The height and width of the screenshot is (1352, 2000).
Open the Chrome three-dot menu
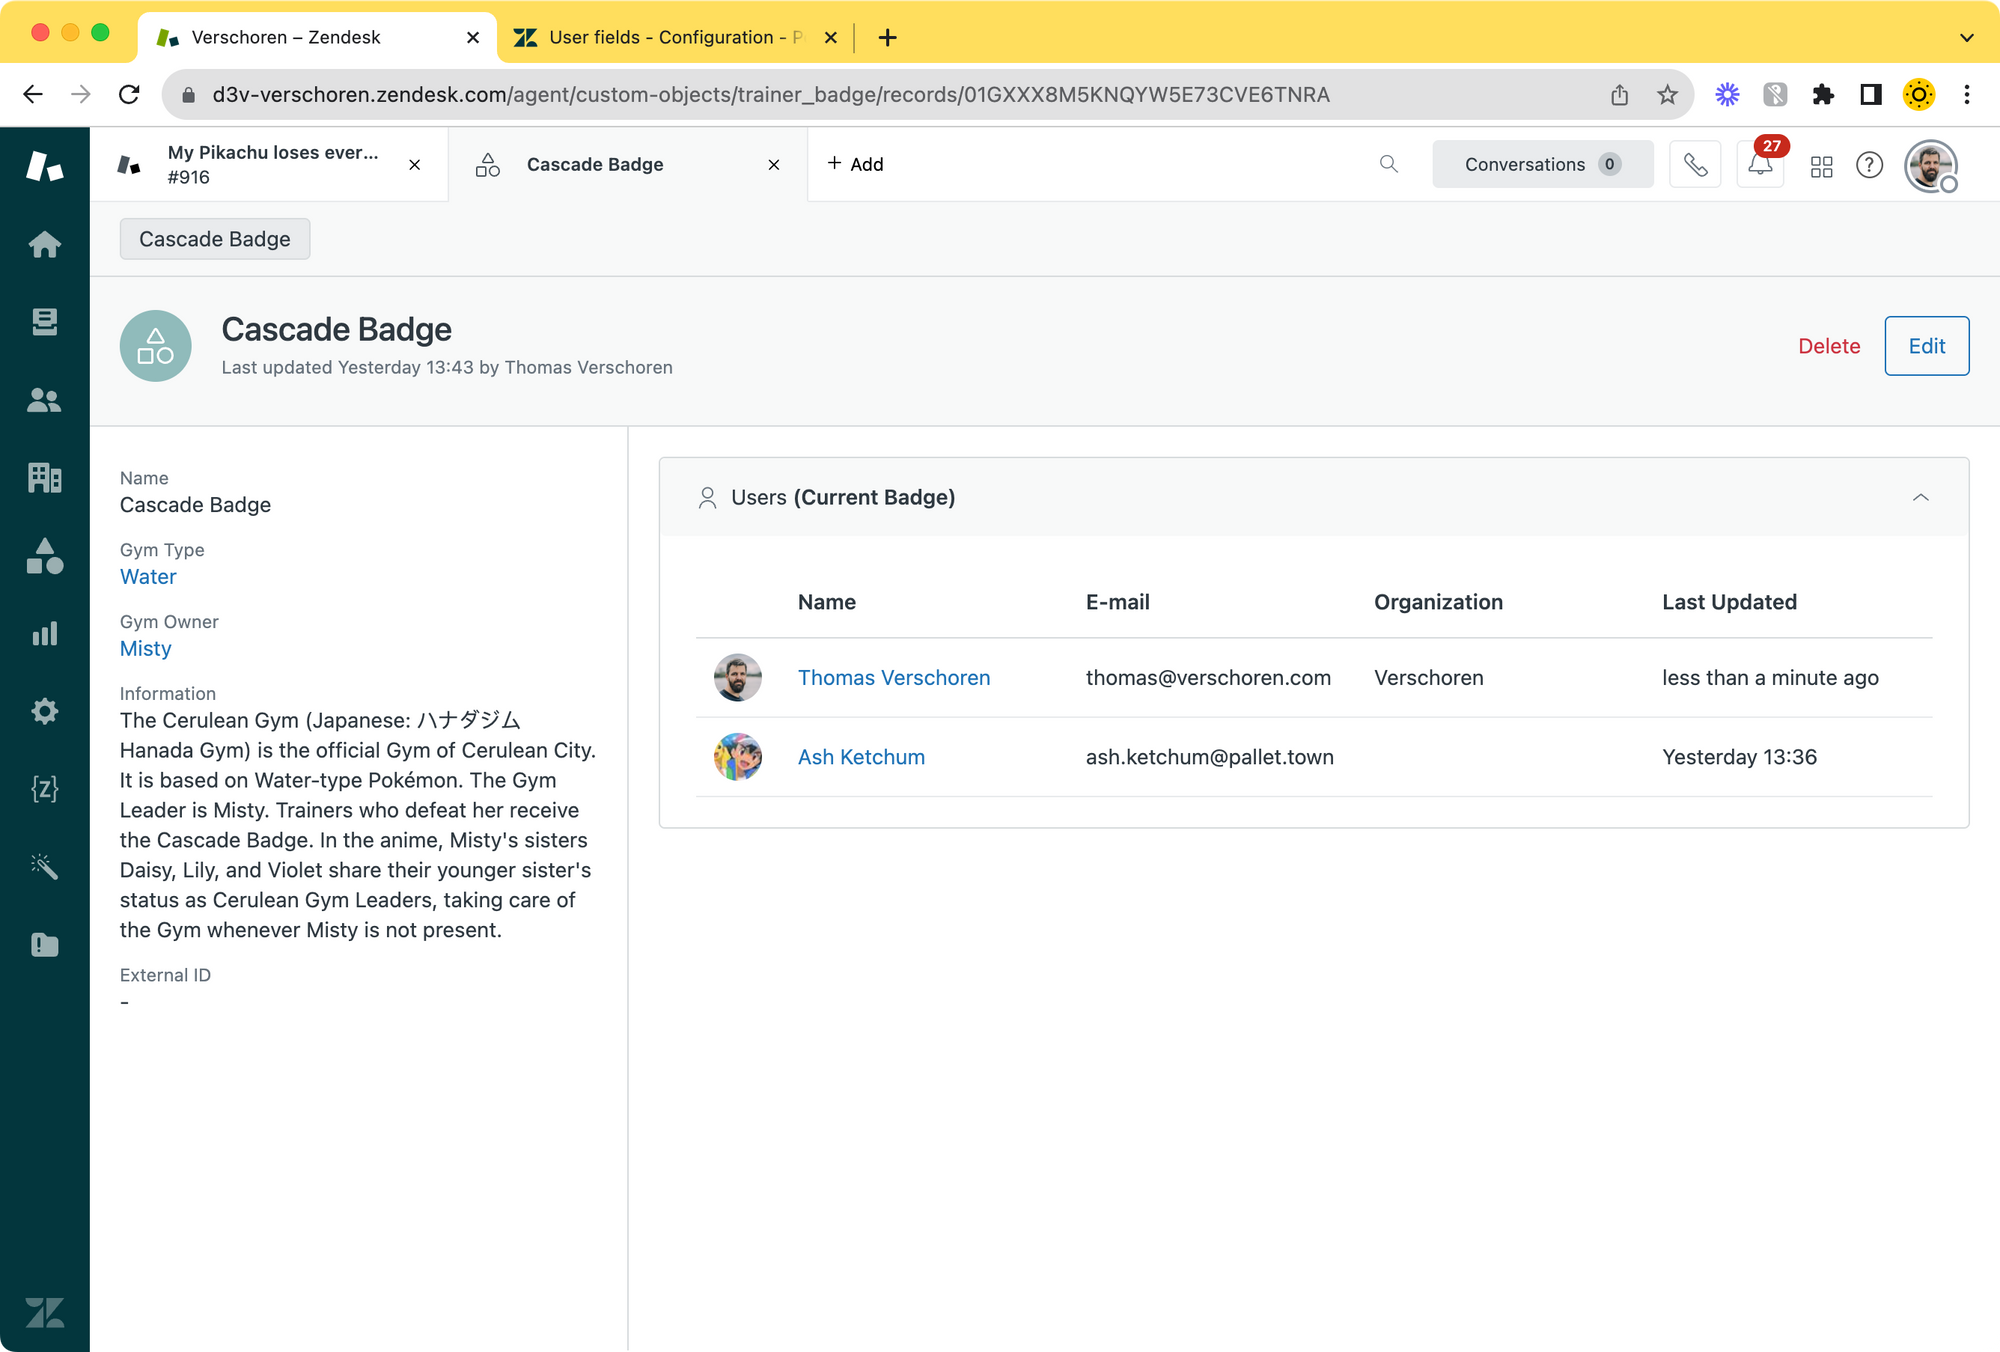[x=1966, y=95]
